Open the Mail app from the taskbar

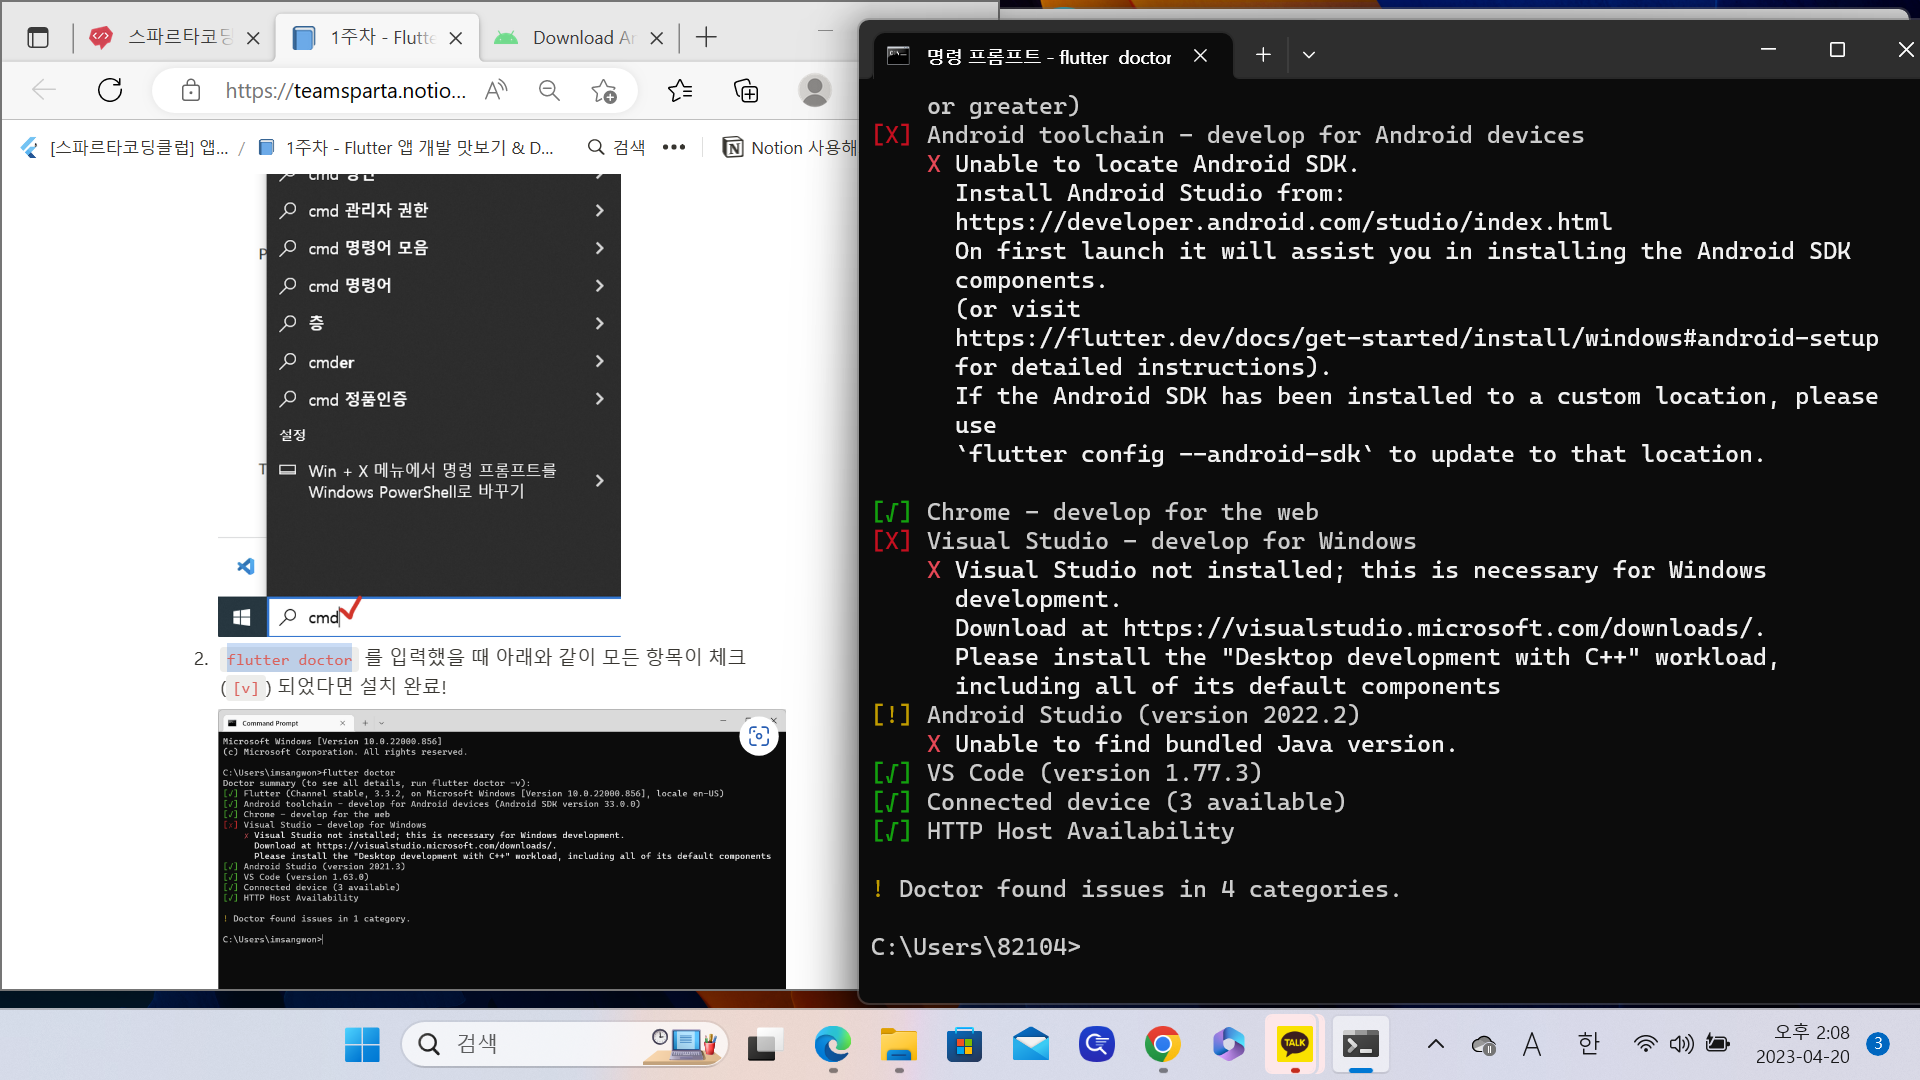(x=1030, y=1045)
